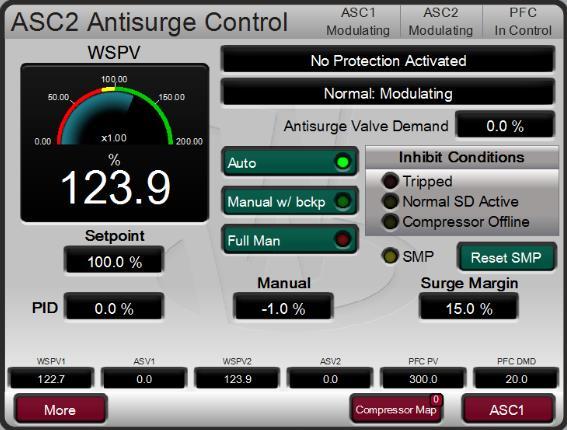Click the ASC2 Antisurge Control title

click(x=149, y=22)
